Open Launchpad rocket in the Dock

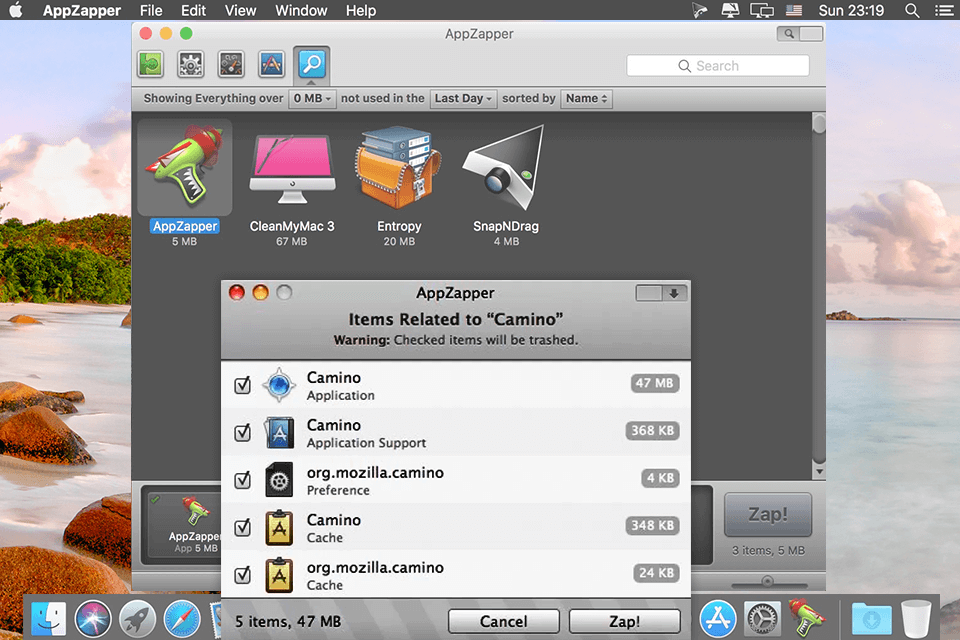pos(137,619)
